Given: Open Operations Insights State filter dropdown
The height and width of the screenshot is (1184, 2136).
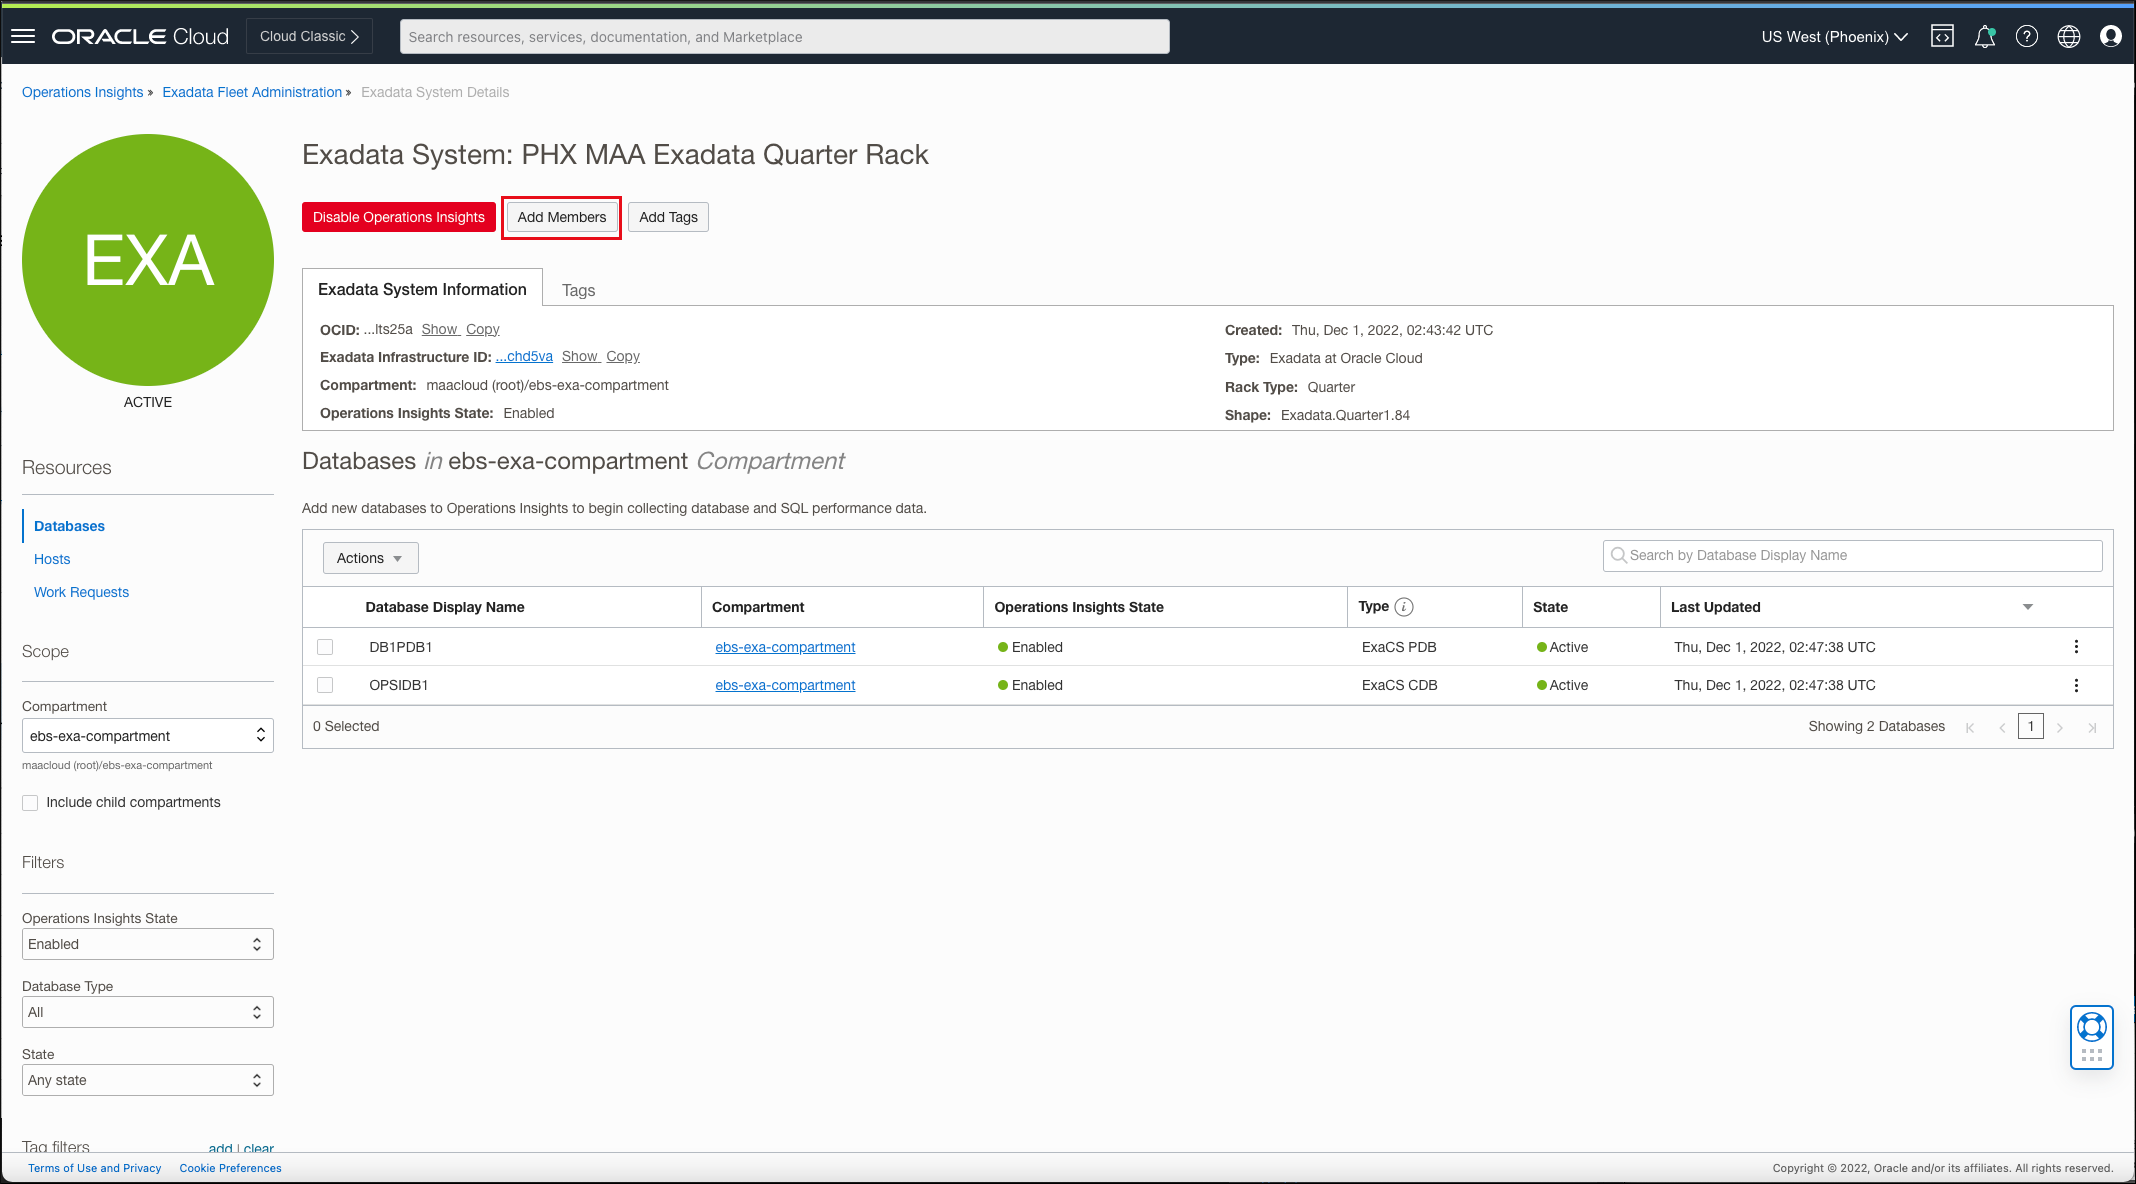Looking at the screenshot, I should click(x=148, y=944).
